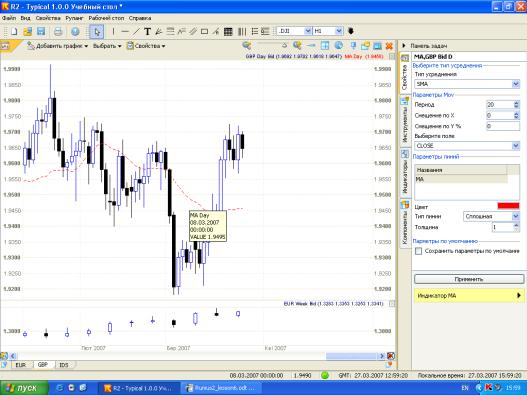The width and height of the screenshot is (527, 396).
Task: Click the Применить button
Action: pos(469,279)
